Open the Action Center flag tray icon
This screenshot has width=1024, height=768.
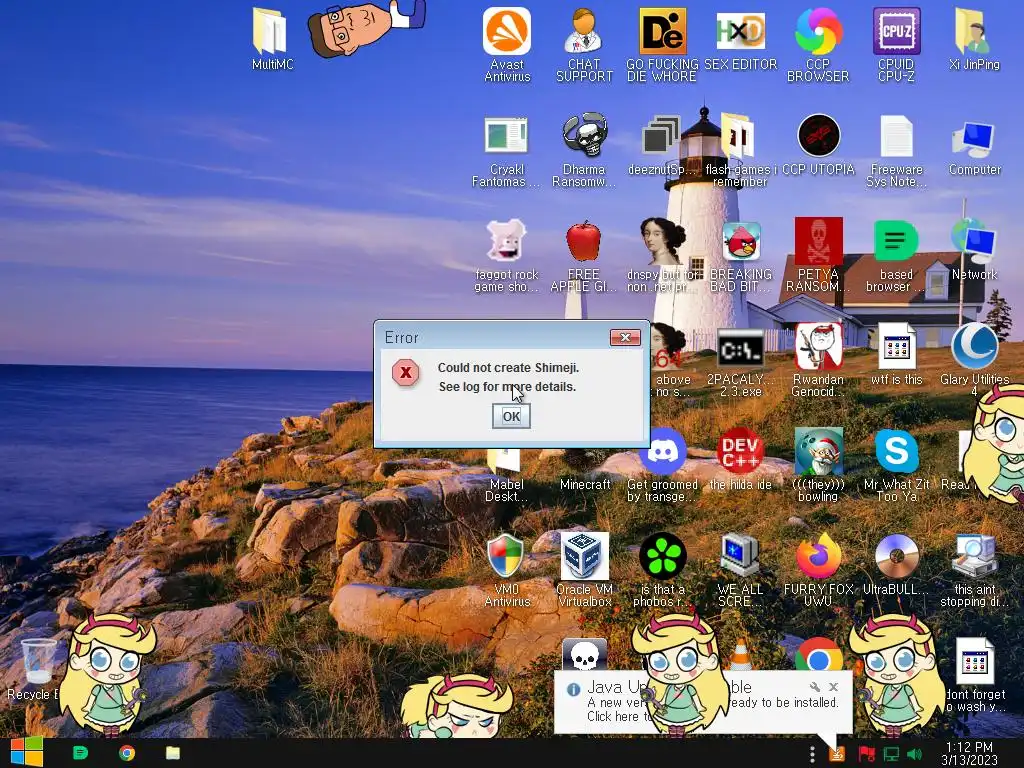click(x=866, y=754)
